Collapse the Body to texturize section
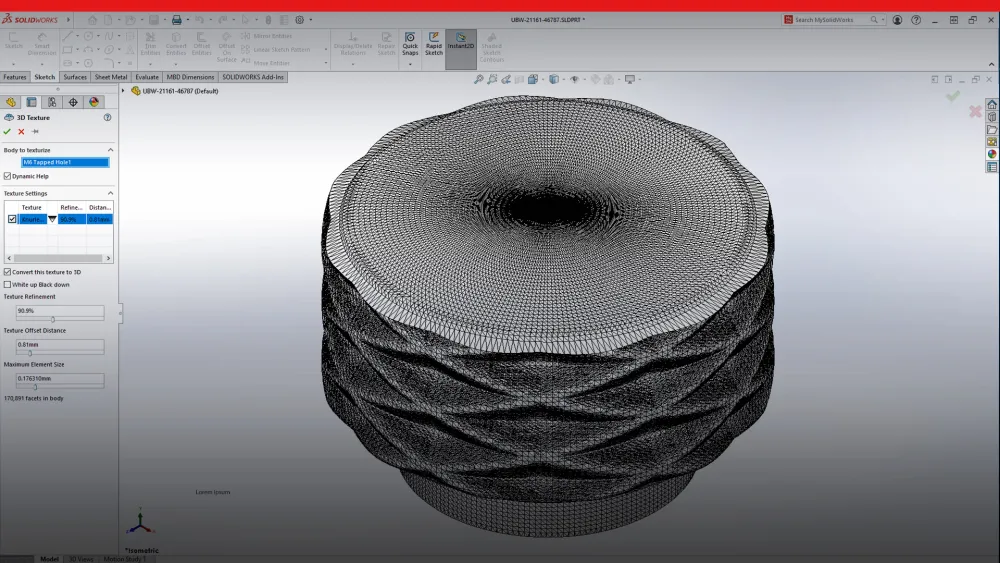This screenshot has width=1000, height=563. [110, 150]
